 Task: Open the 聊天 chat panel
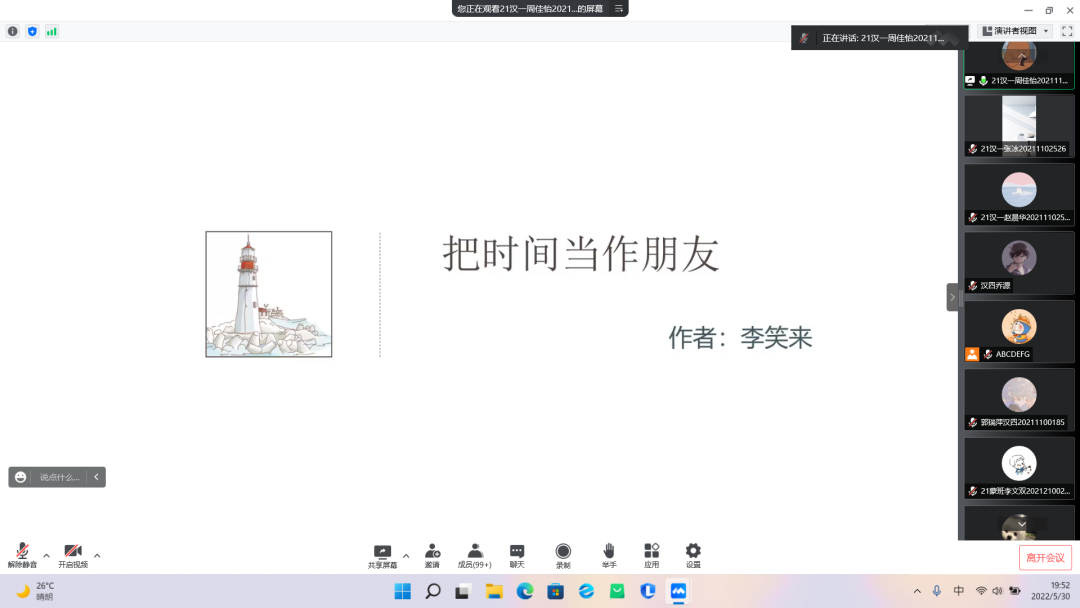[x=517, y=552]
